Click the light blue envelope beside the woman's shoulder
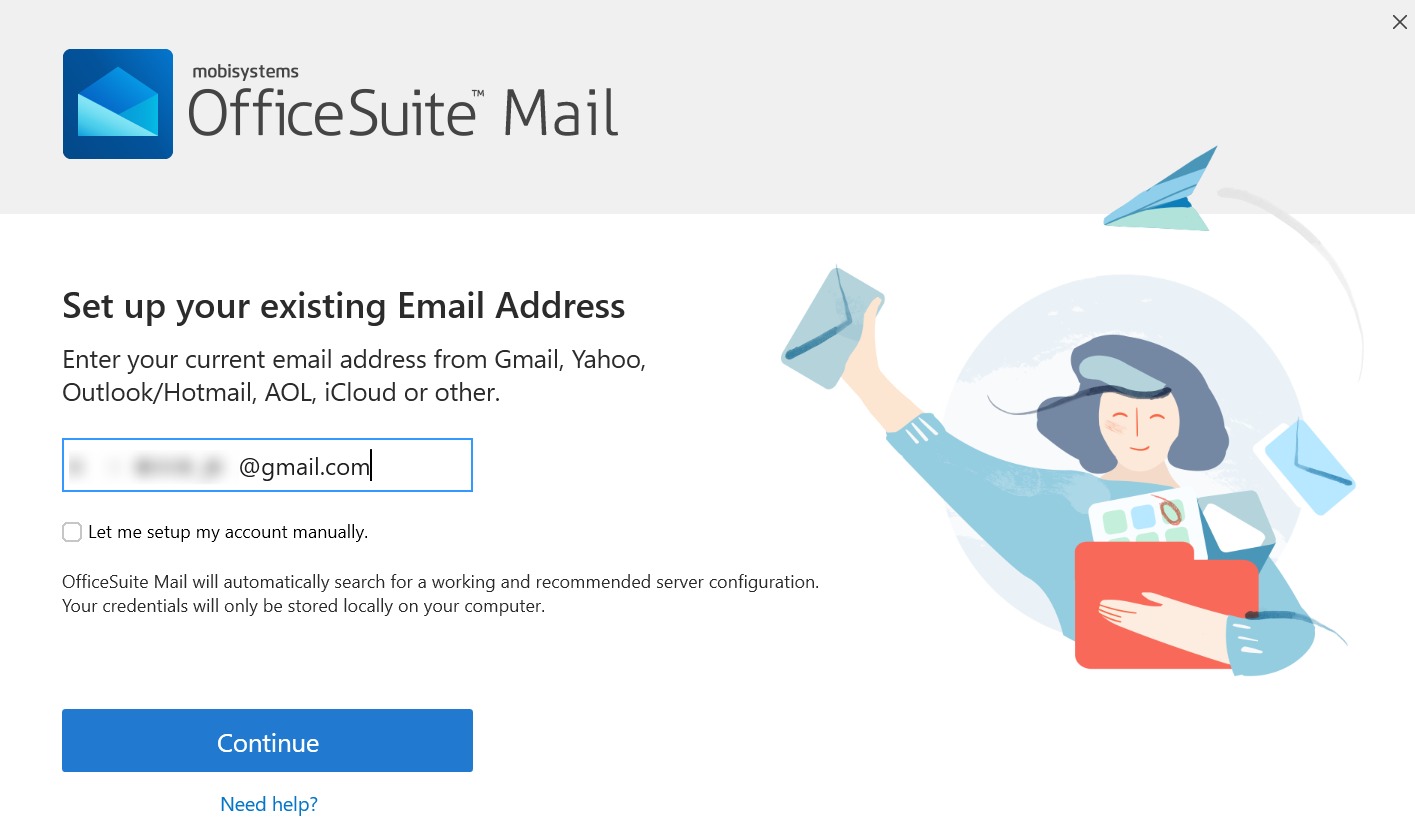 tap(1308, 467)
